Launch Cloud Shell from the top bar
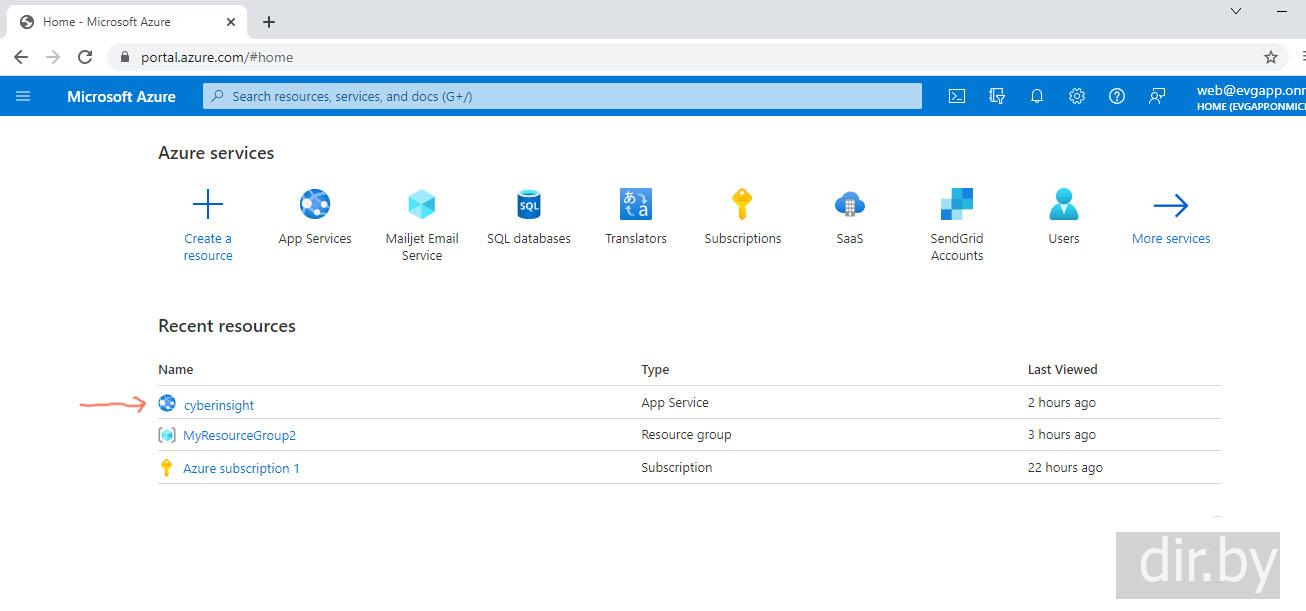 (x=957, y=96)
